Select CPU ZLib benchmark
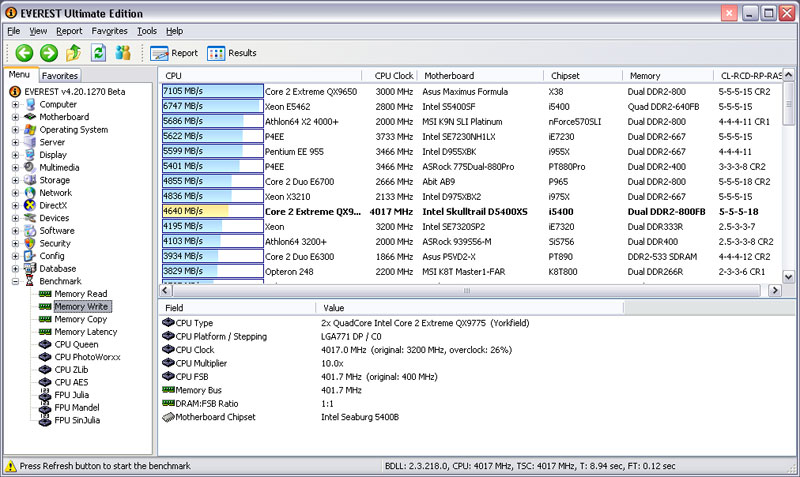The image size is (800, 477). [x=71, y=370]
